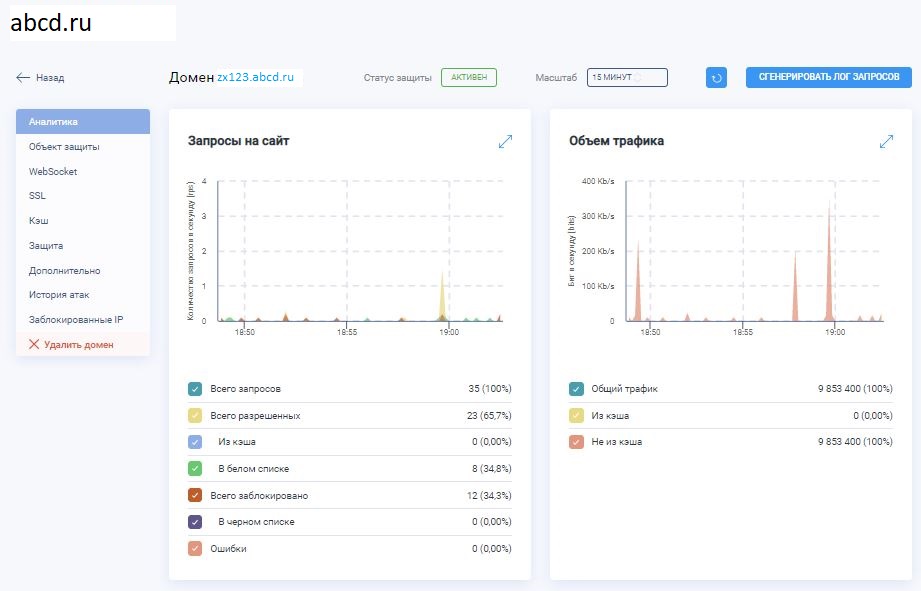
Task: Toggle the Всего запросов checkbox
Action: click(195, 389)
